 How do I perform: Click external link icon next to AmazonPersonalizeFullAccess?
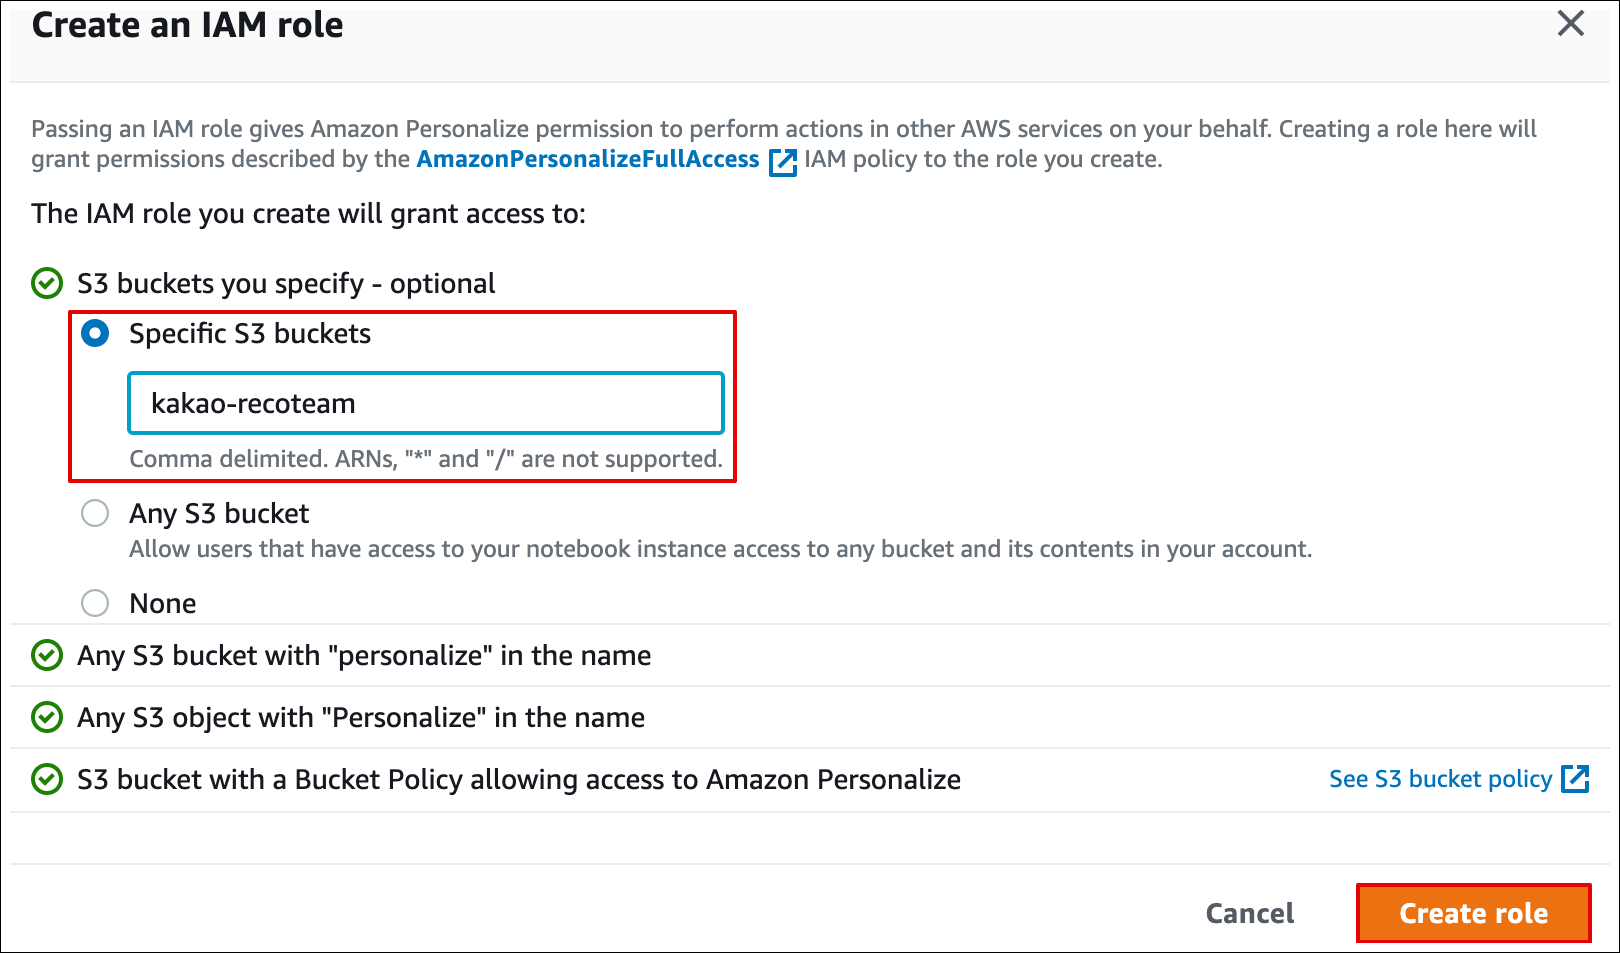pyautogui.click(x=783, y=162)
